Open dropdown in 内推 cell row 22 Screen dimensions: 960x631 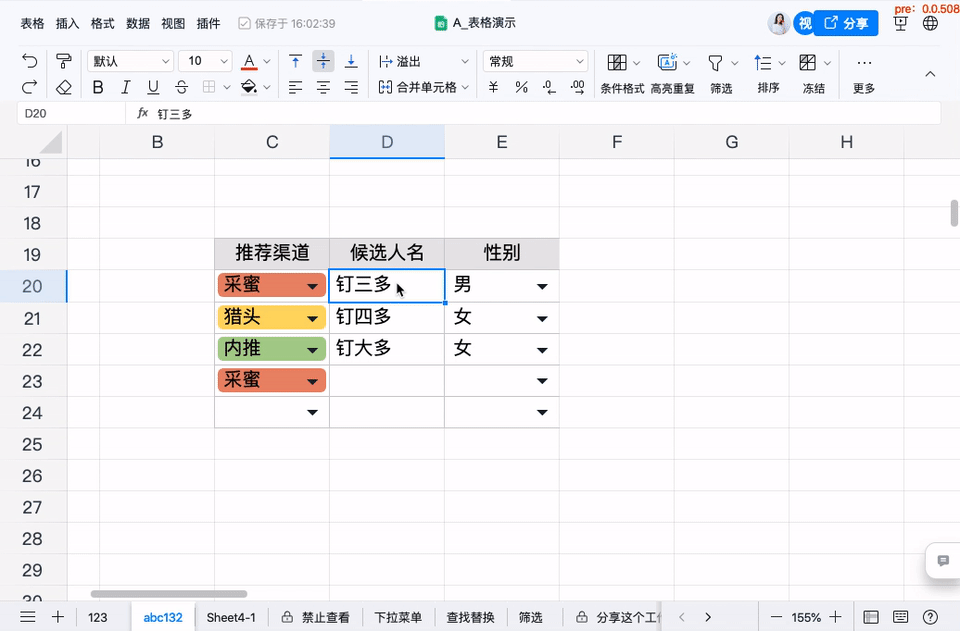(312, 350)
